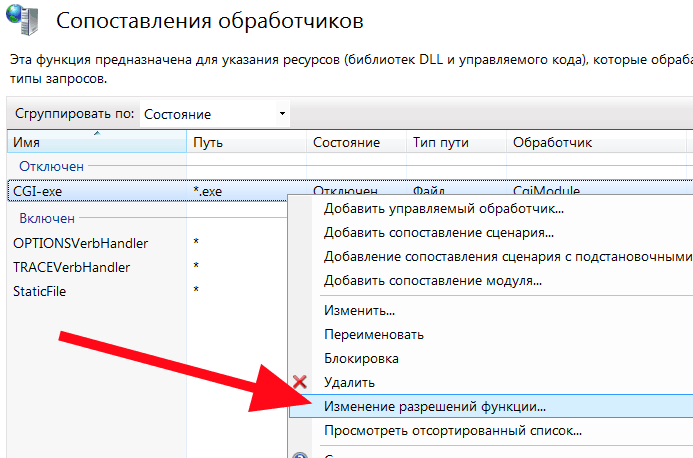This screenshot has height=458, width=693.
Task: Select the StaticFile handler entry
Action: click(x=40, y=291)
